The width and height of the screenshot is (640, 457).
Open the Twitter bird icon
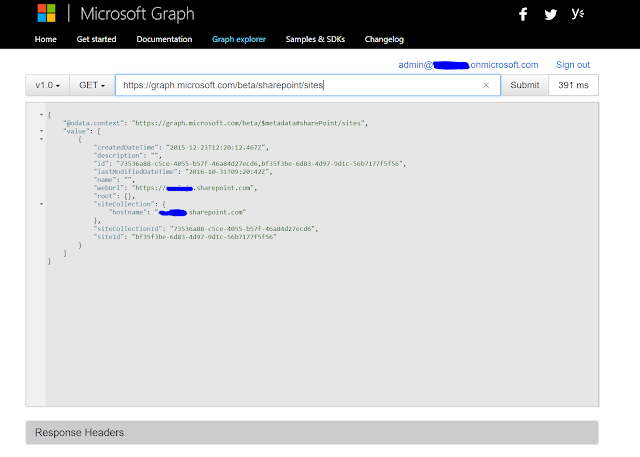[551, 15]
